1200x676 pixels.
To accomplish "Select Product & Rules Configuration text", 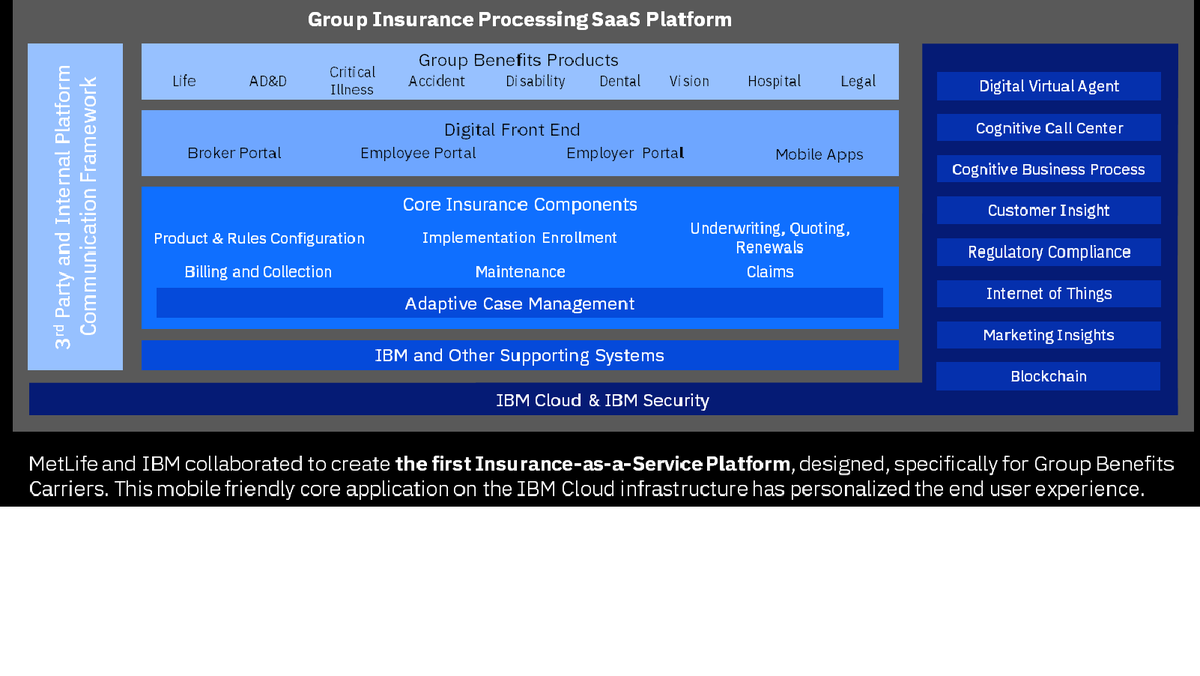I will pos(259,238).
